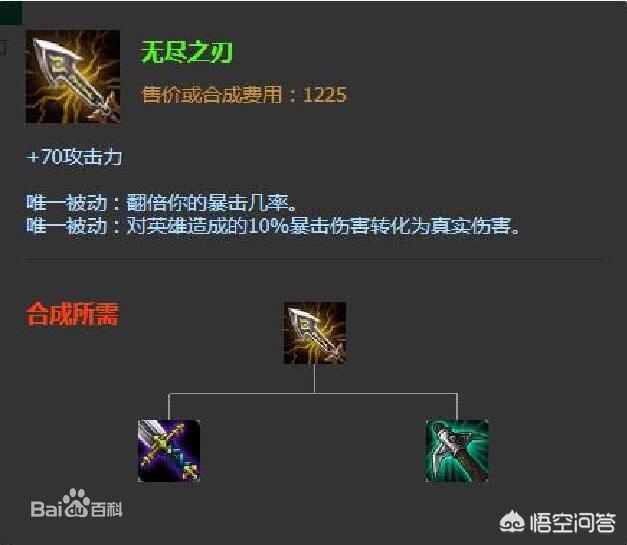This screenshot has width=627, height=545.
Task: Click the passive text about 真实伤害
Action: point(323,226)
